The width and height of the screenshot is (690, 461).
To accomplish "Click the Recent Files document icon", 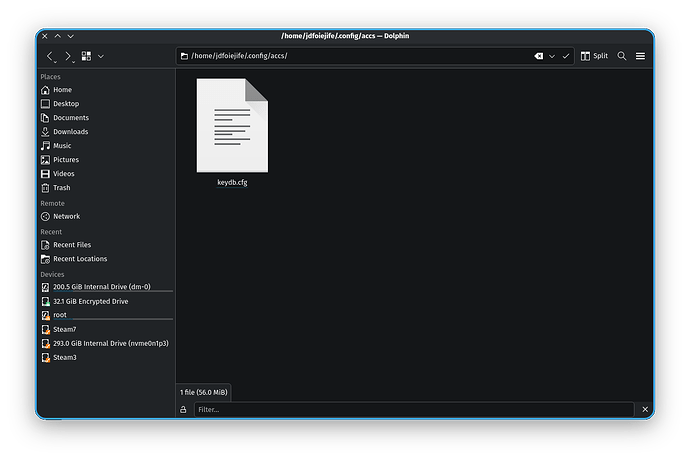I will [45, 245].
